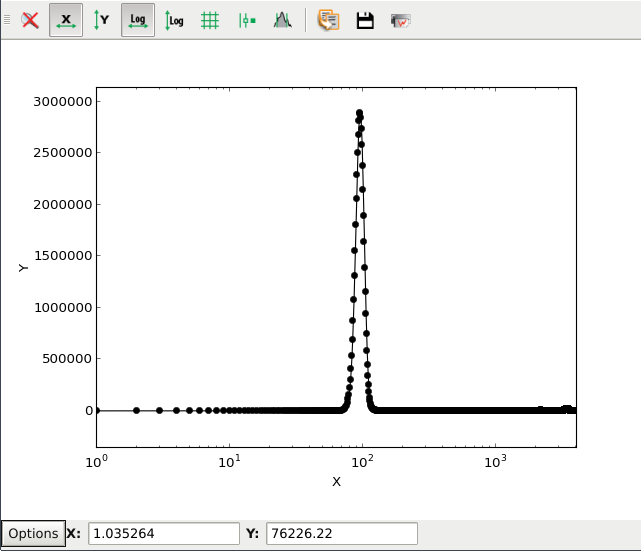Image resolution: width=641 pixels, height=551 pixels.
Task: Save the plot with floppy disk icon
Action: [x=365, y=20]
